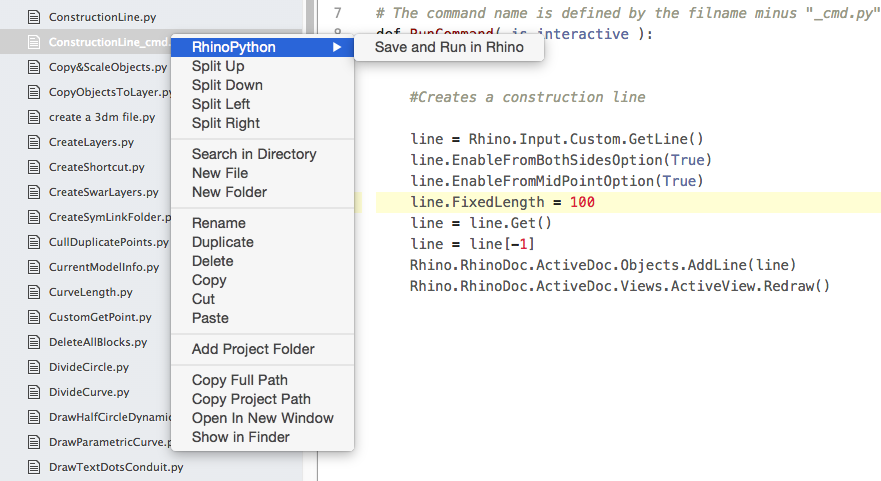Screen dimensions: 881x481
Task: Click the file icon beside DrawHalfCircleDynamic
Action: pyautogui.click(x=34, y=417)
